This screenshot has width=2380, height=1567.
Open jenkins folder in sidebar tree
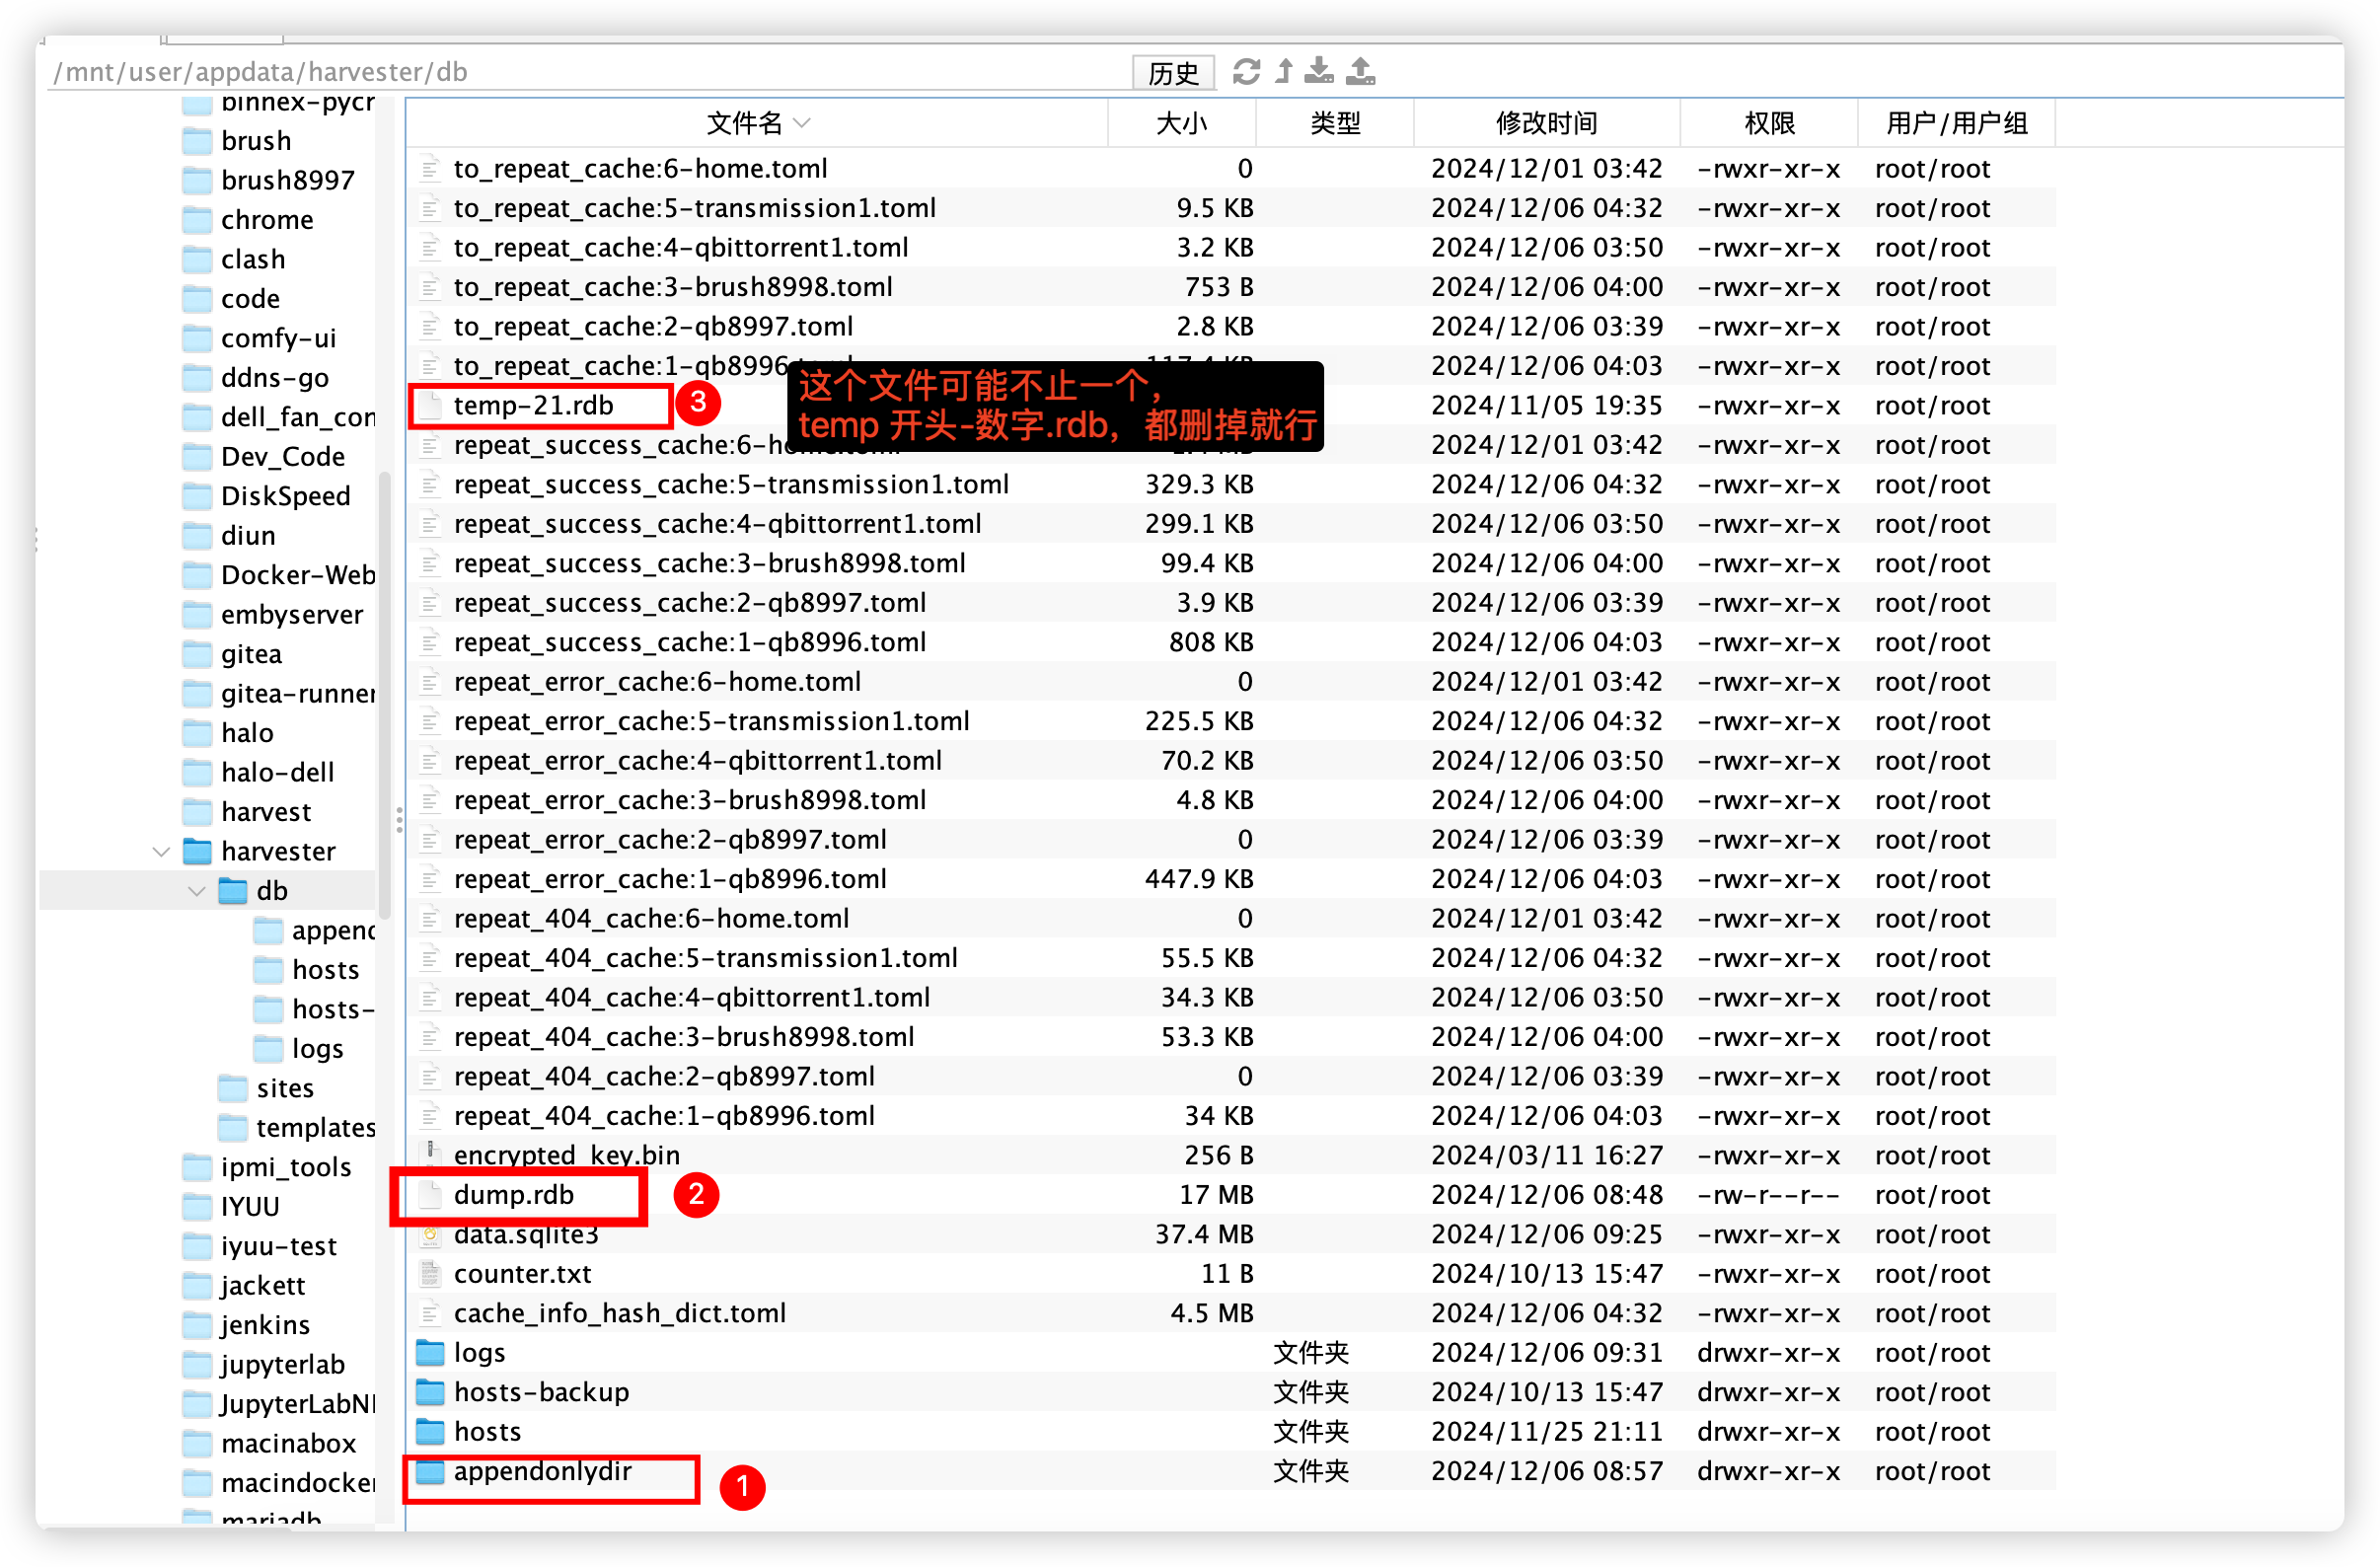point(264,1325)
